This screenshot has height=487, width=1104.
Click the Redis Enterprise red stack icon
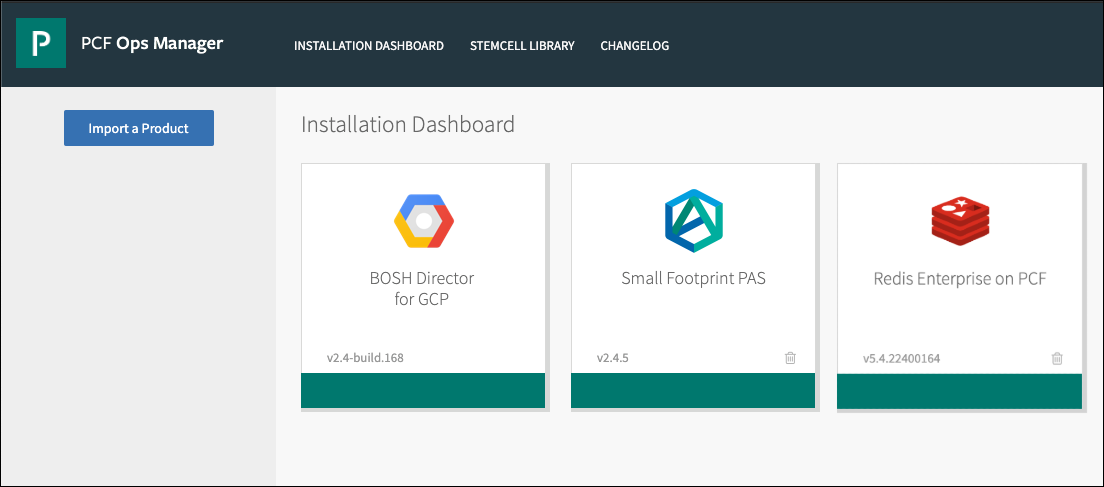tap(960, 221)
